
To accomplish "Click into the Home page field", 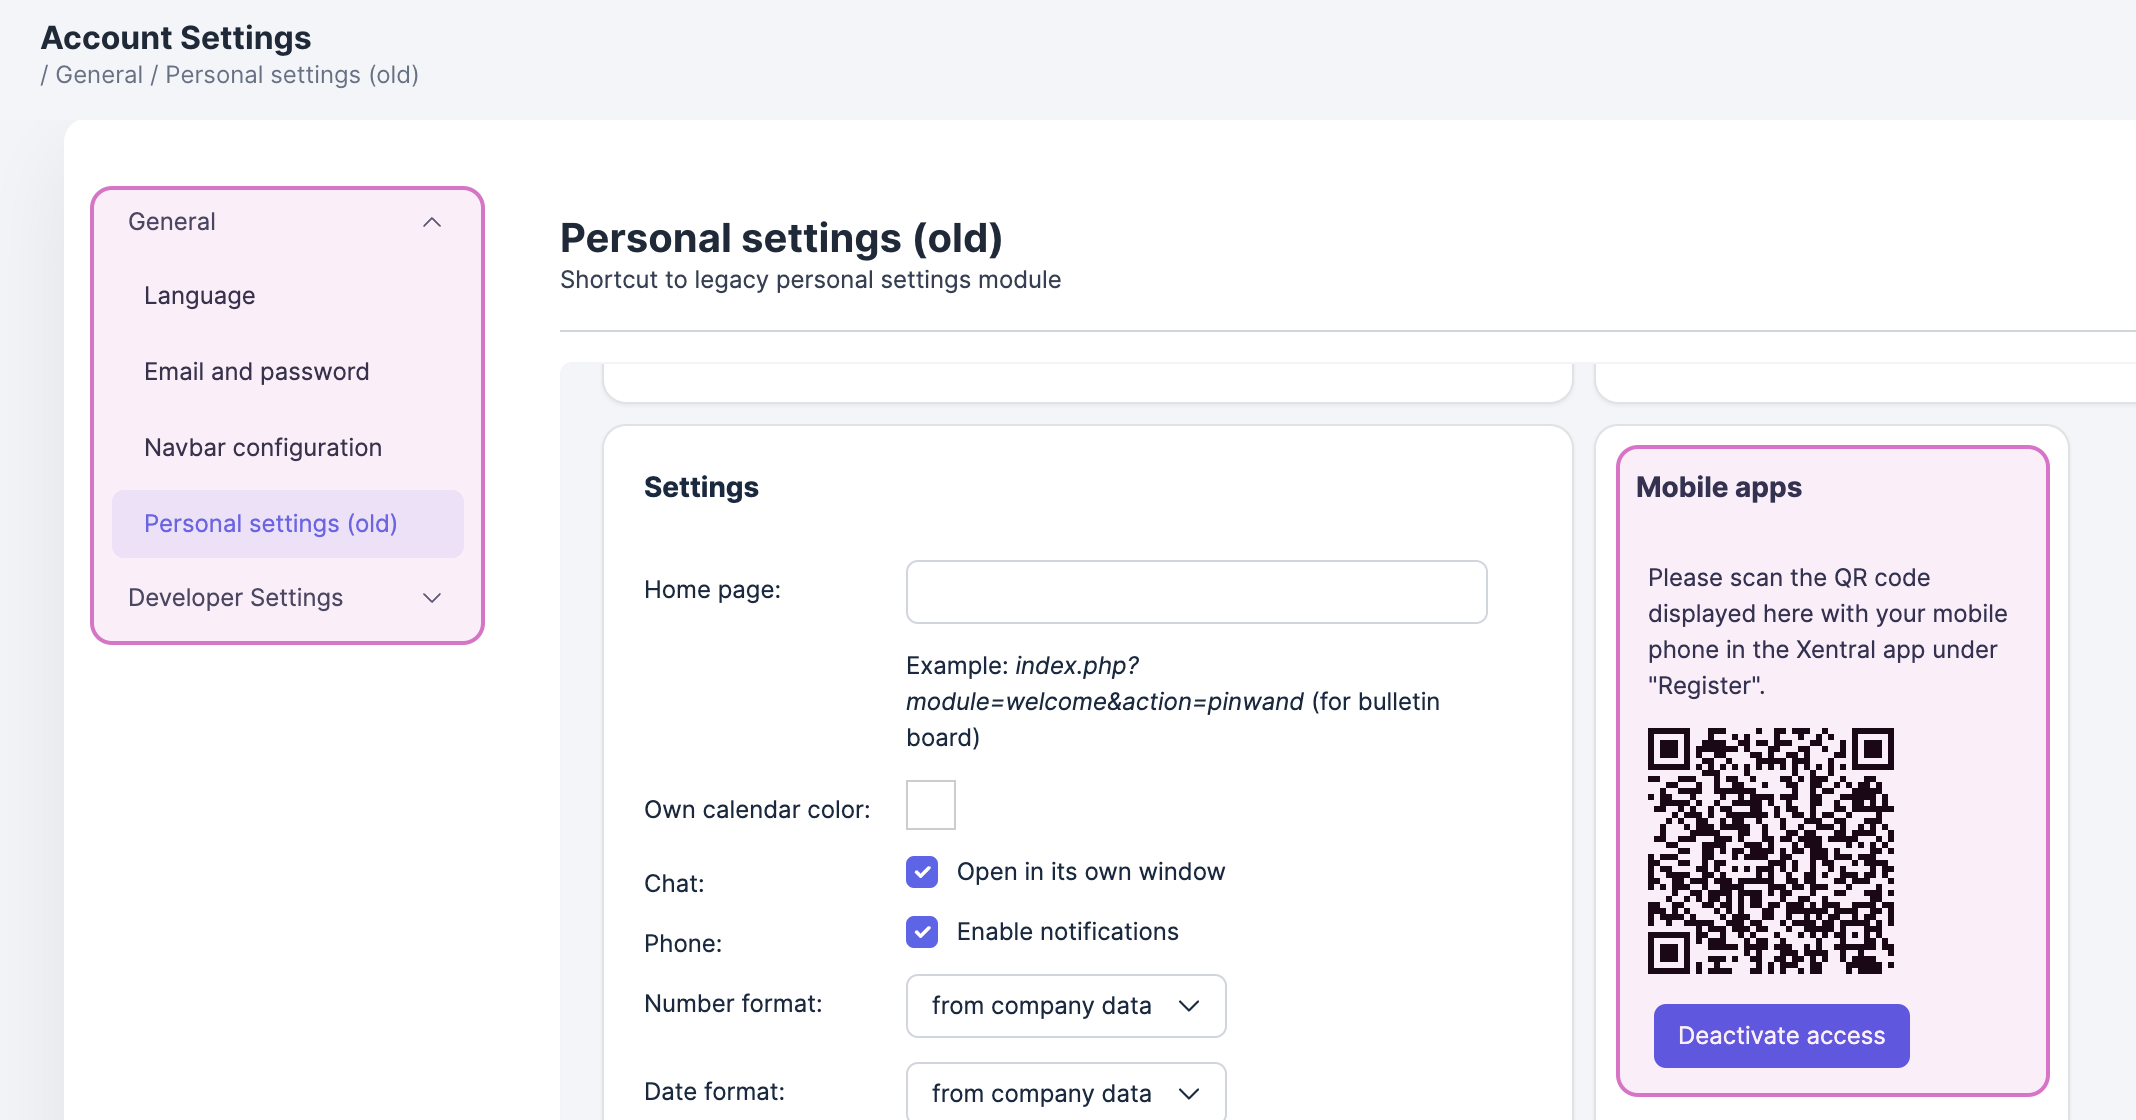I will pyautogui.click(x=1196, y=592).
